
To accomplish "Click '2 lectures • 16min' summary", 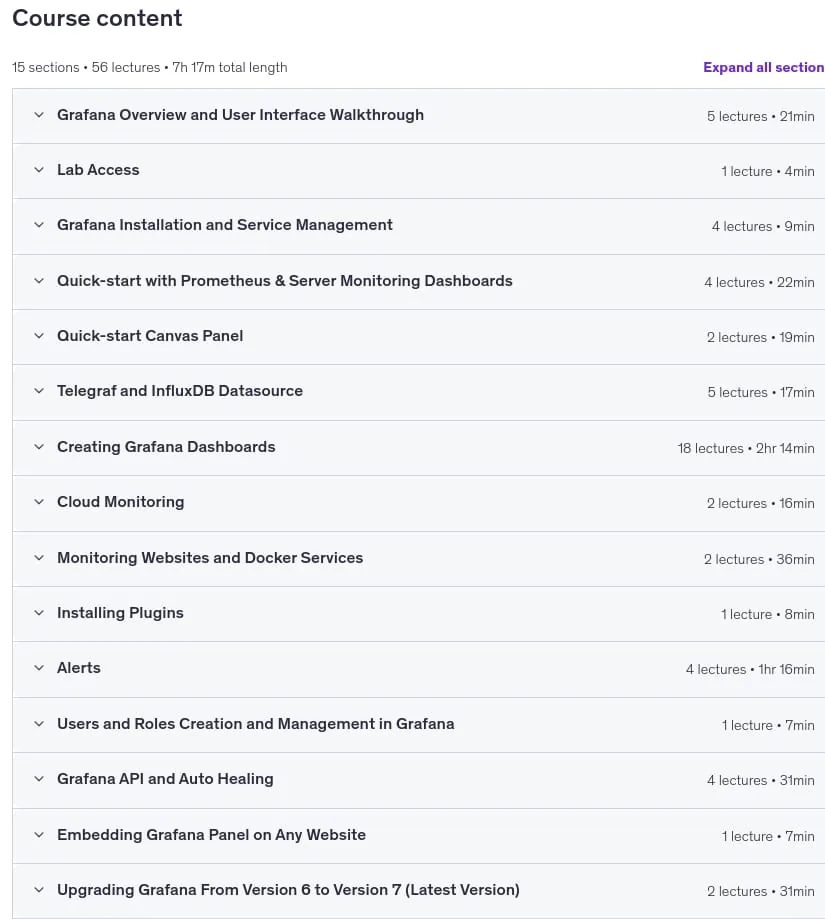I will (761, 503).
